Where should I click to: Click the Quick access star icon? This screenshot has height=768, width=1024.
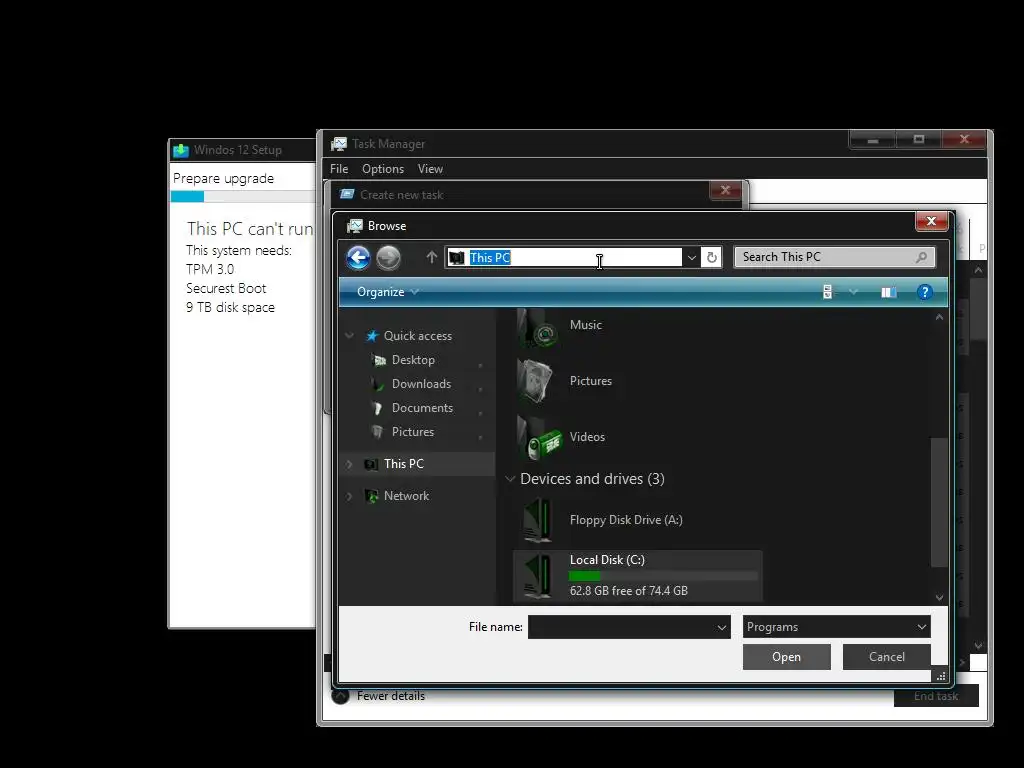click(x=372, y=336)
